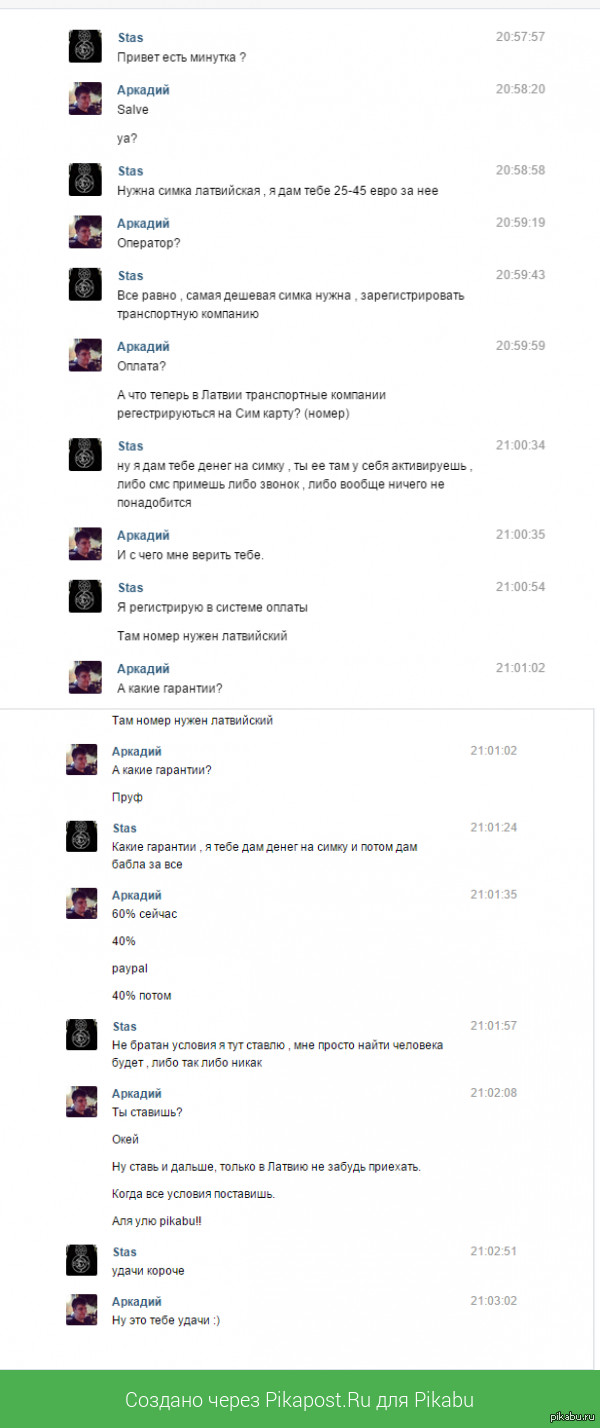600x1428 pixels.
Task: Click Аркадий's avatar beside the 'Оператор?' message
Action: [85, 232]
